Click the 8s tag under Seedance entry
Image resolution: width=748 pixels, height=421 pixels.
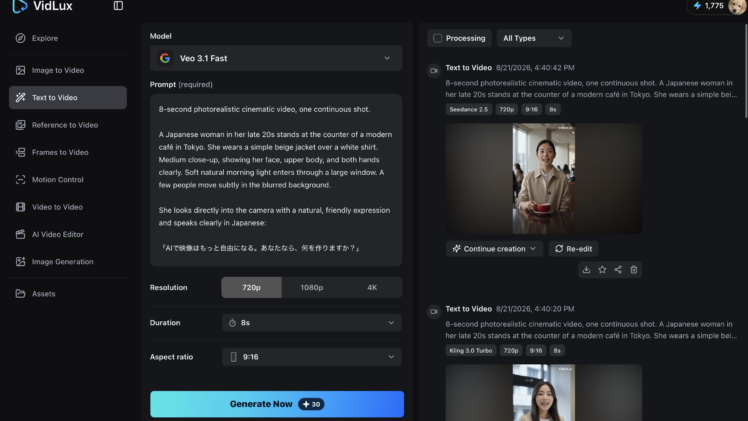(x=552, y=109)
